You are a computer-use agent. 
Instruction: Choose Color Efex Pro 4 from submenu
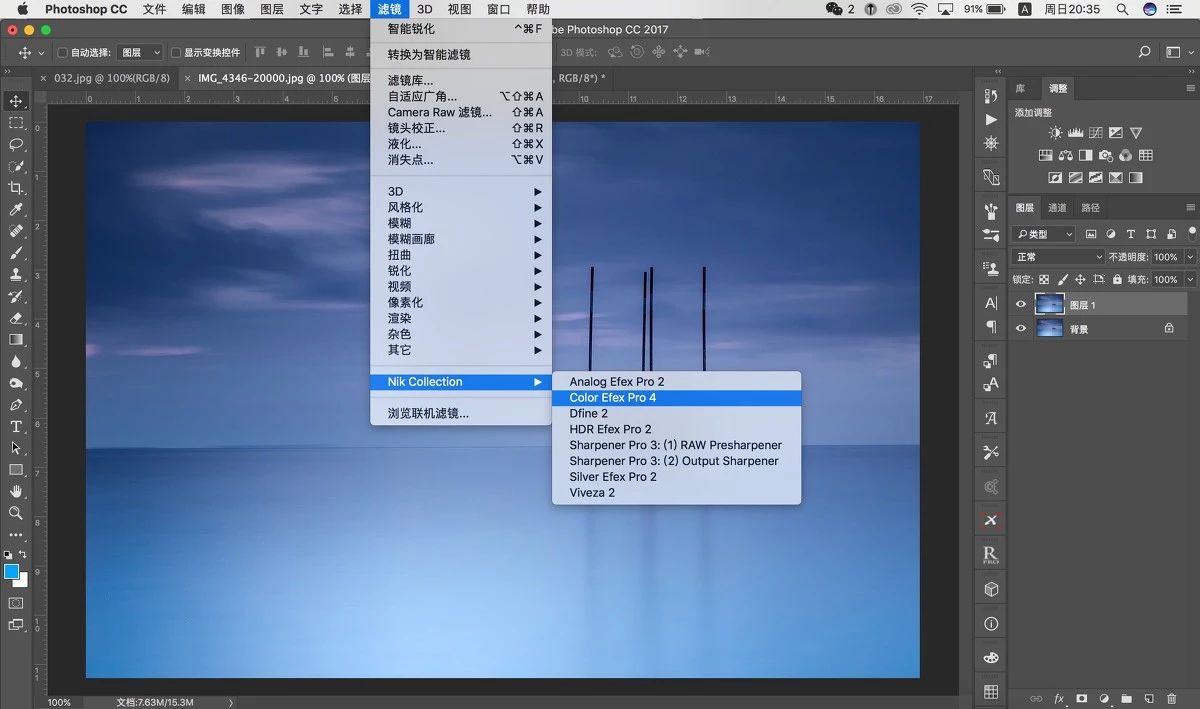613,398
